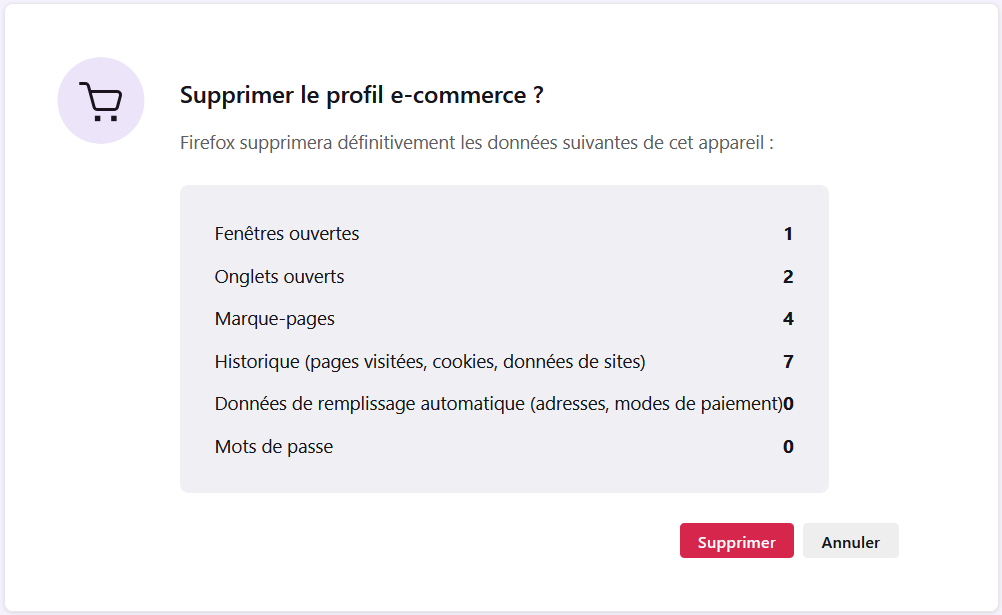This screenshot has width=1002, height=615.
Task: Select the cart icon's wheel detail
Action: 96,116
